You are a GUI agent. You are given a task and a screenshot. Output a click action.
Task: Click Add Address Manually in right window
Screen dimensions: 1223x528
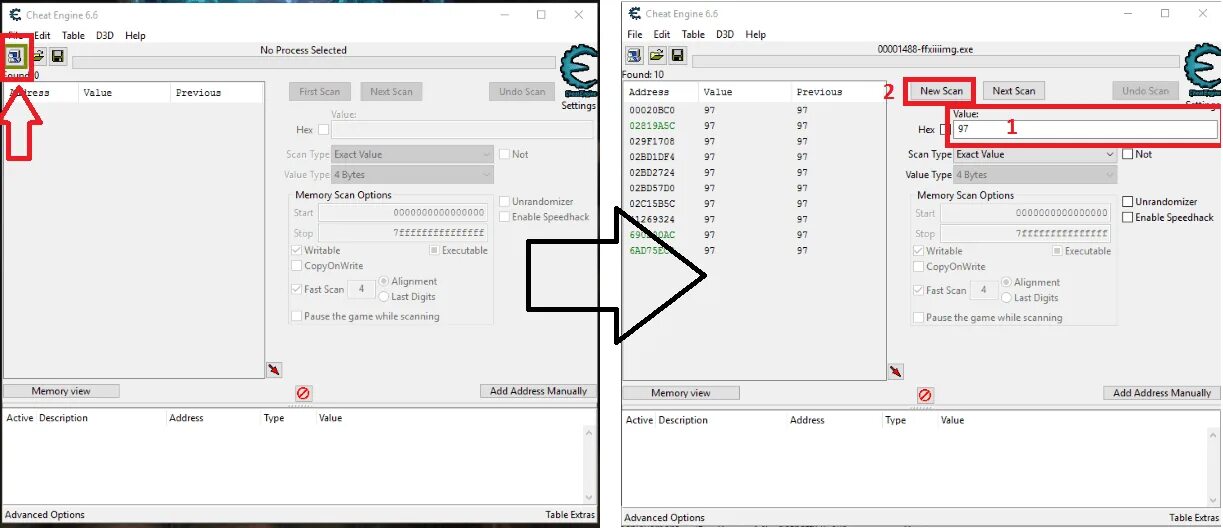[1162, 393]
